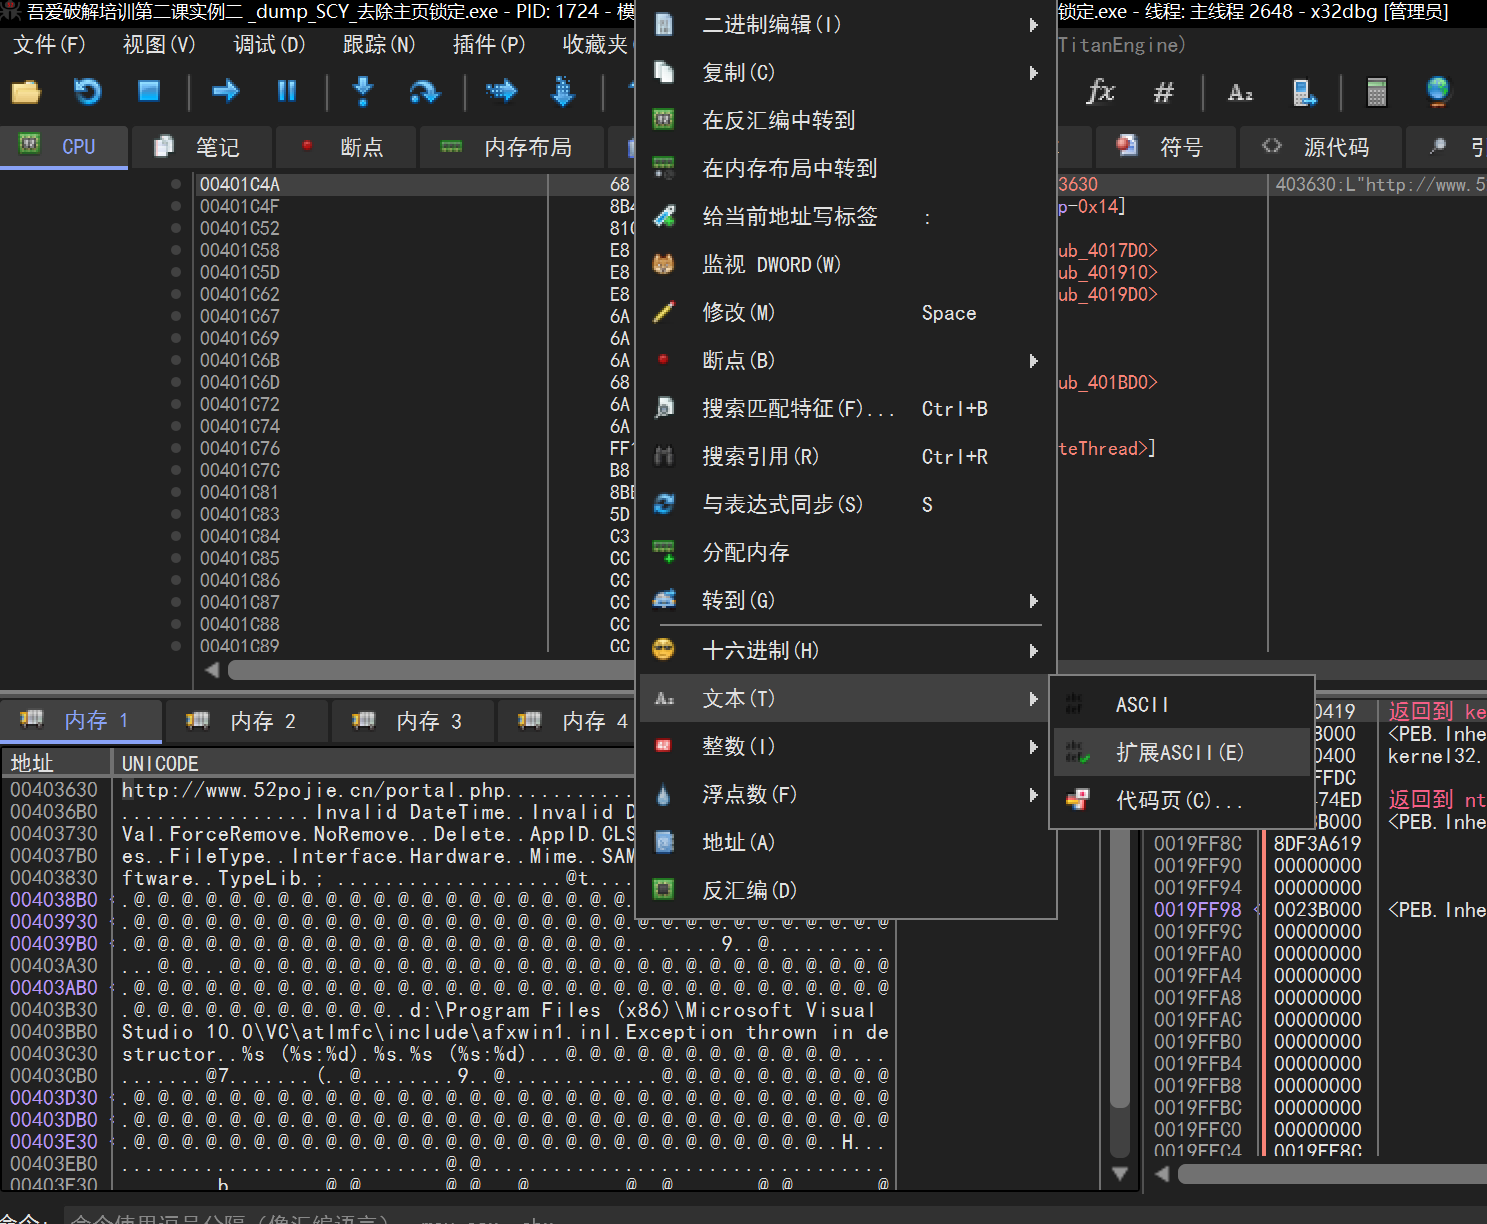This screenshot has height=1224, width=1487.
Task: Click the trace over toolbar icon
Action: pyautogui.click(x=563, y=92)
